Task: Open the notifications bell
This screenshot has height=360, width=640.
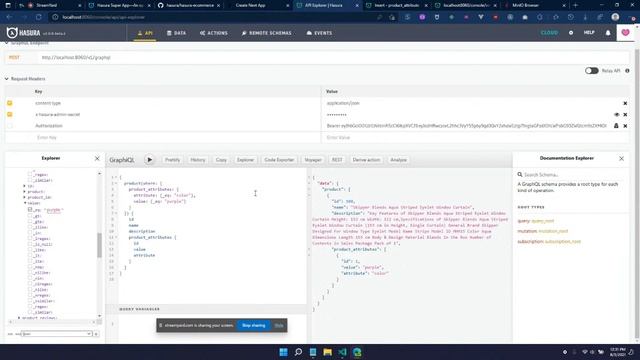Action: pyautogui.click(x=608, y=33)
